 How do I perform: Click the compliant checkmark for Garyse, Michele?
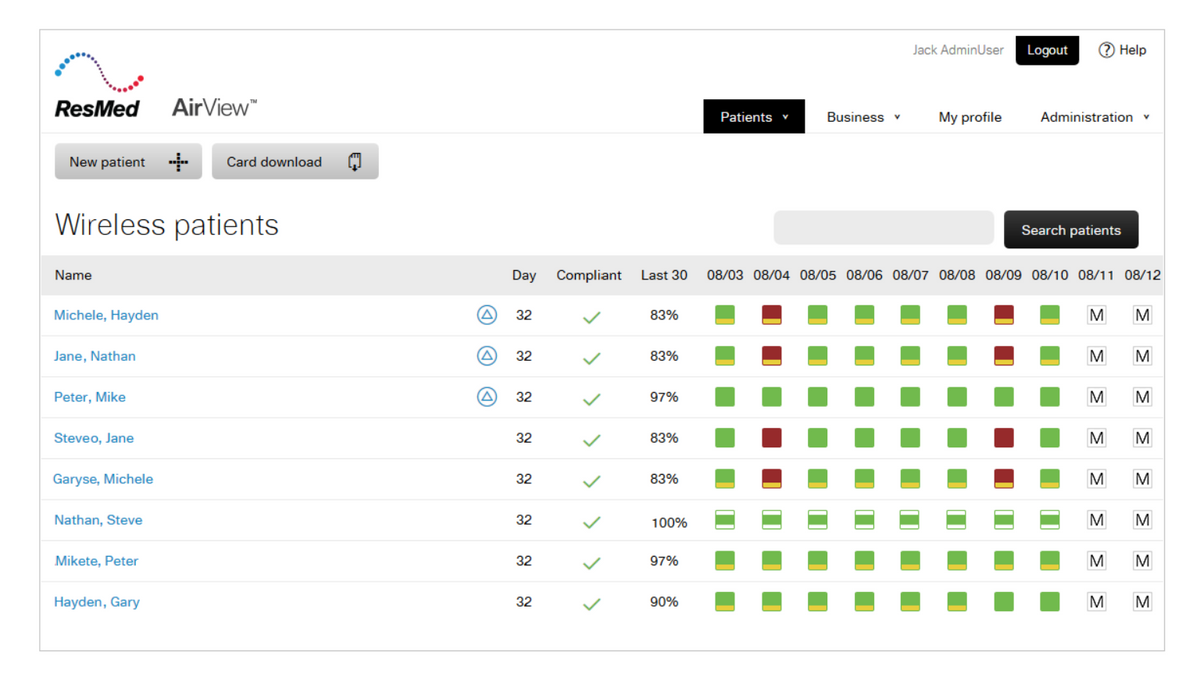click(591, 481)
